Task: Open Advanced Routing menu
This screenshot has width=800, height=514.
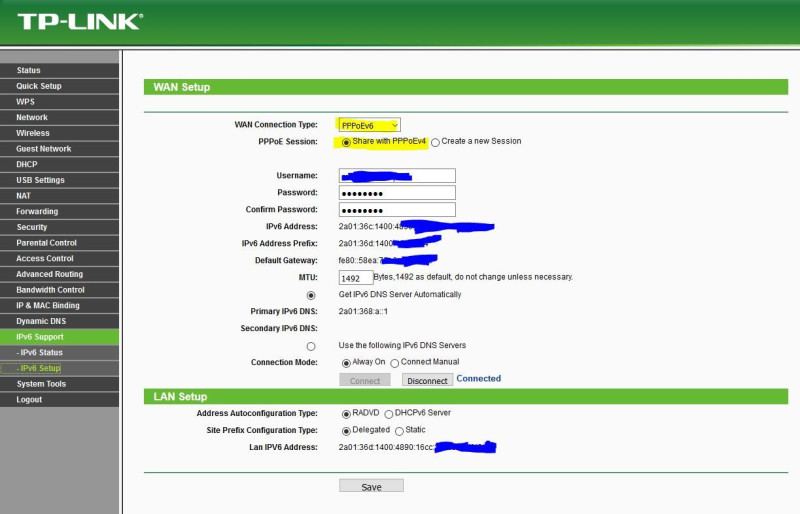Action: [59, 274]
